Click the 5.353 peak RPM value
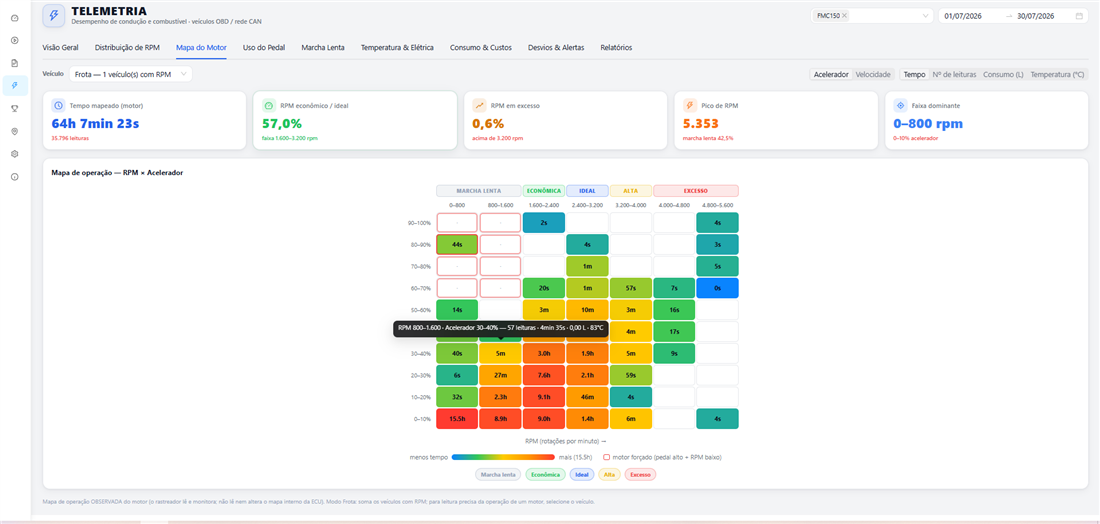1100x524 pixels. click(702, 124)
